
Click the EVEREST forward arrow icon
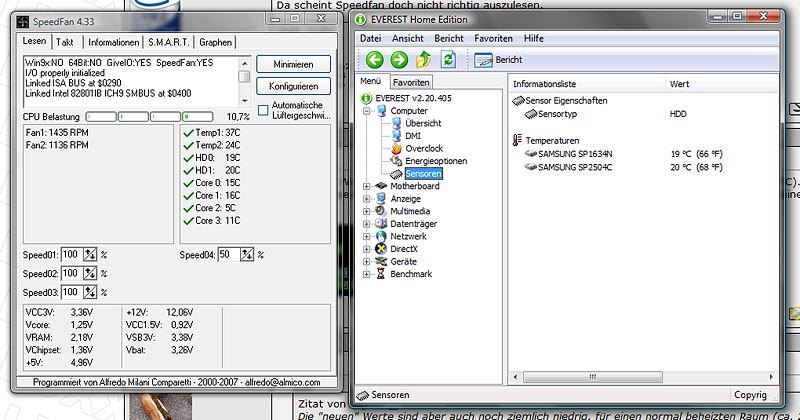pyautogui.click(x=399, y=60)
